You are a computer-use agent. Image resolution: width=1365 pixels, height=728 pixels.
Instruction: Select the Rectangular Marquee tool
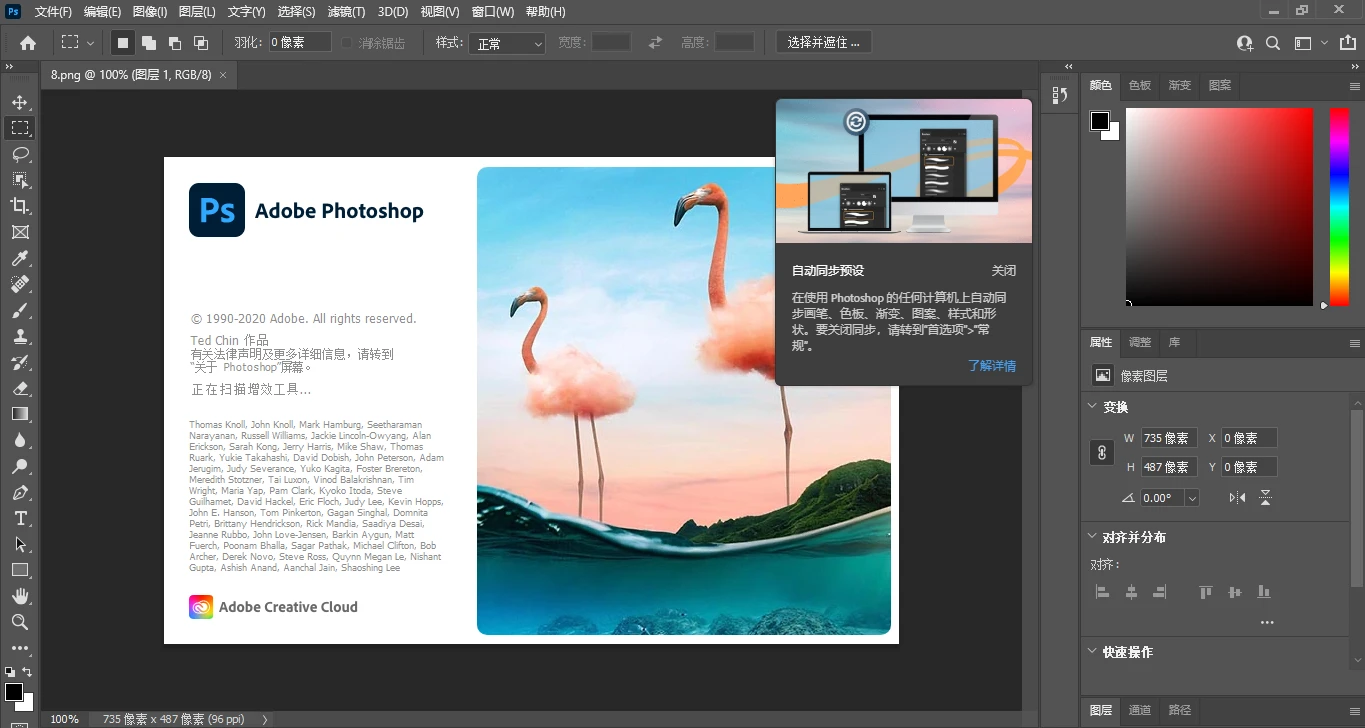20,128
